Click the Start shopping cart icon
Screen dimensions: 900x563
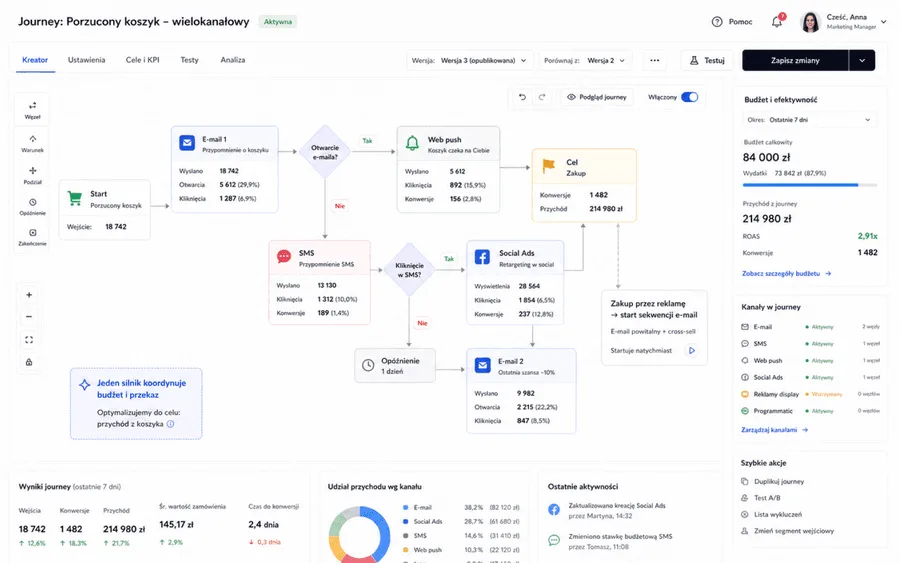(75, 198)
